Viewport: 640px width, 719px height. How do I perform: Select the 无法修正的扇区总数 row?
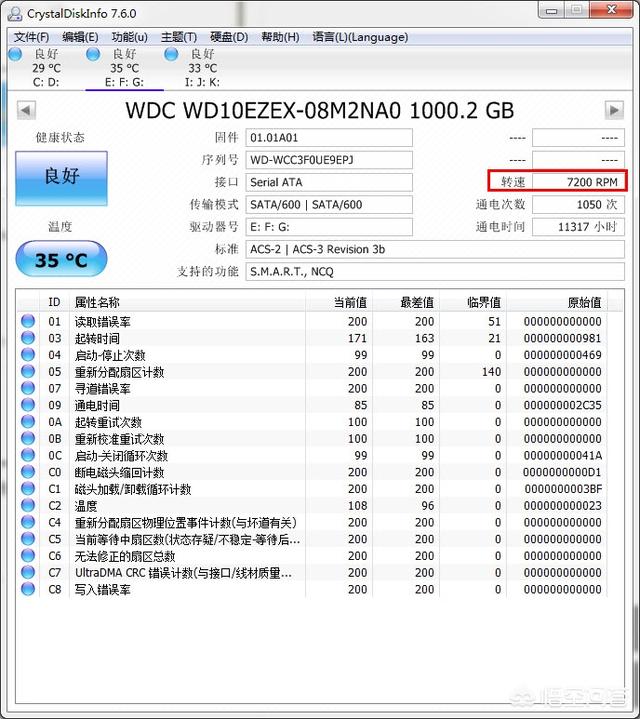pos(312,555)
